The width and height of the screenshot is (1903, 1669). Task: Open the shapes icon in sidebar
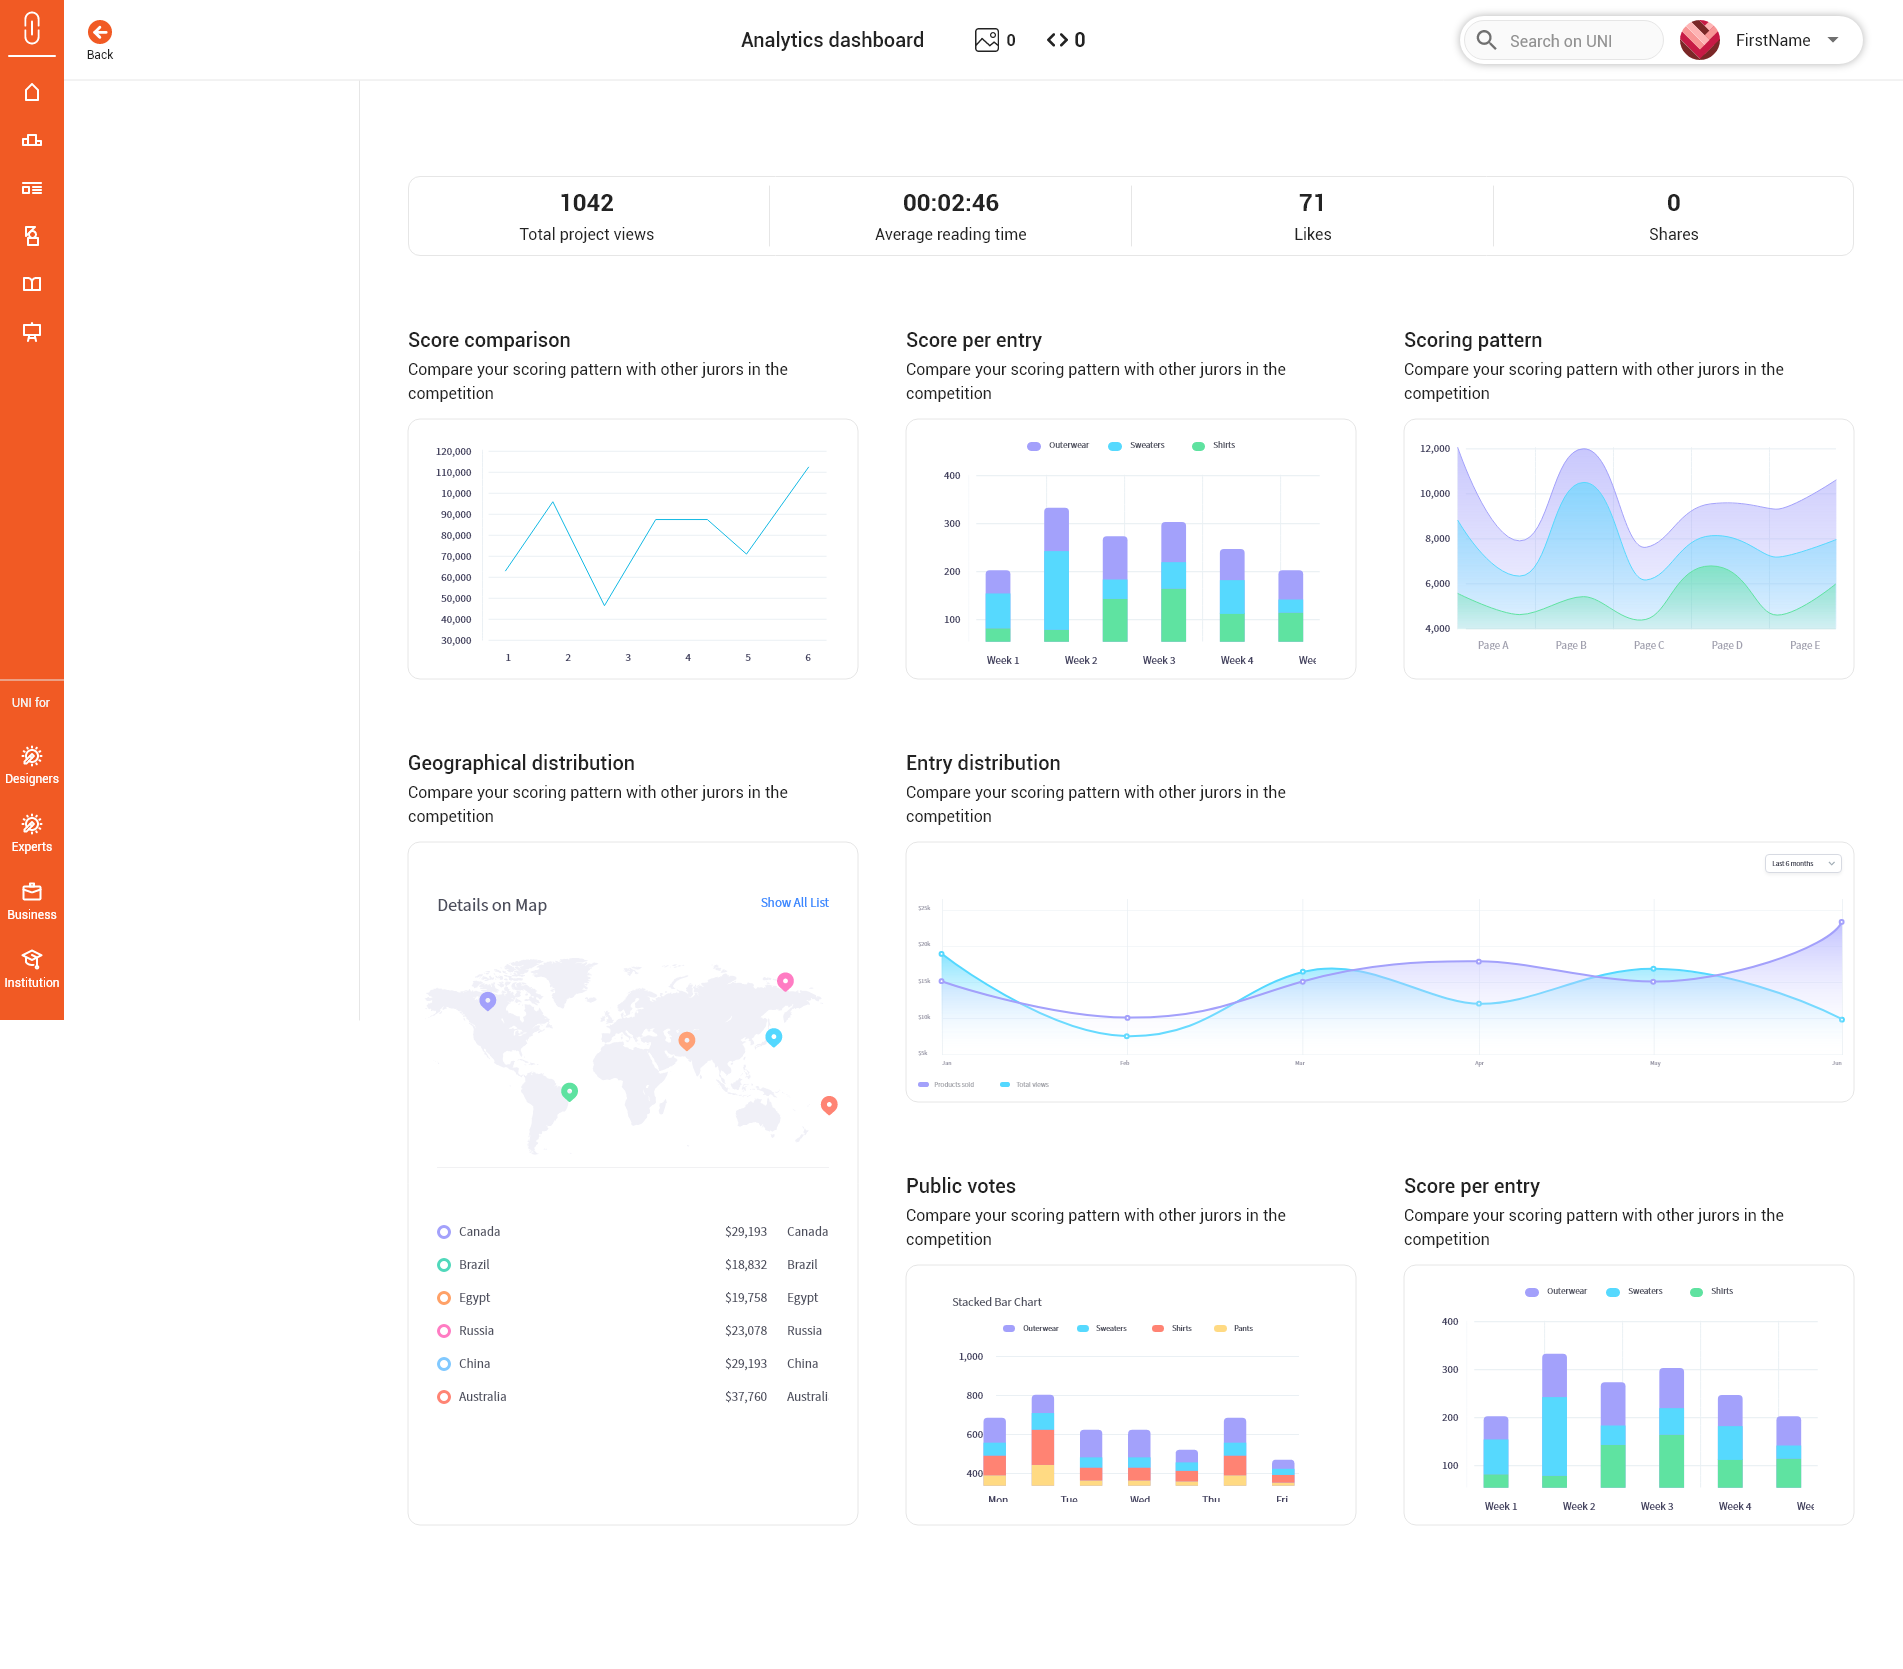pyautogui.click(x=32, y=236)
